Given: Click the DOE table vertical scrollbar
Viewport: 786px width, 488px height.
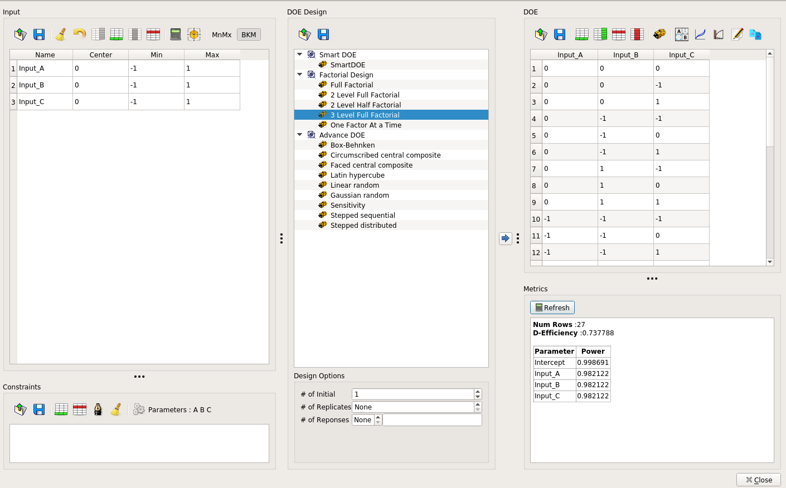Looking at the screenshot, I should (x=770, y=157).
